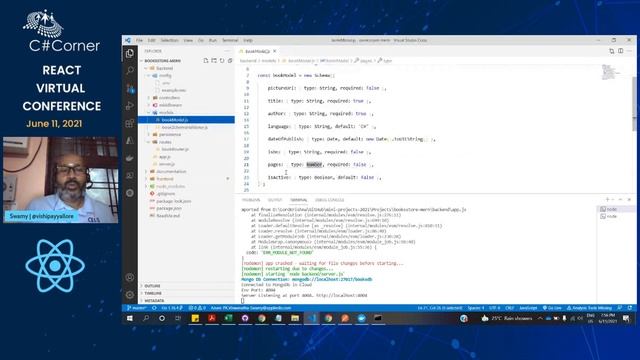Click the Go Live status bar button
640x360 pixels.
pyautogui.click(x=552, y=308)
